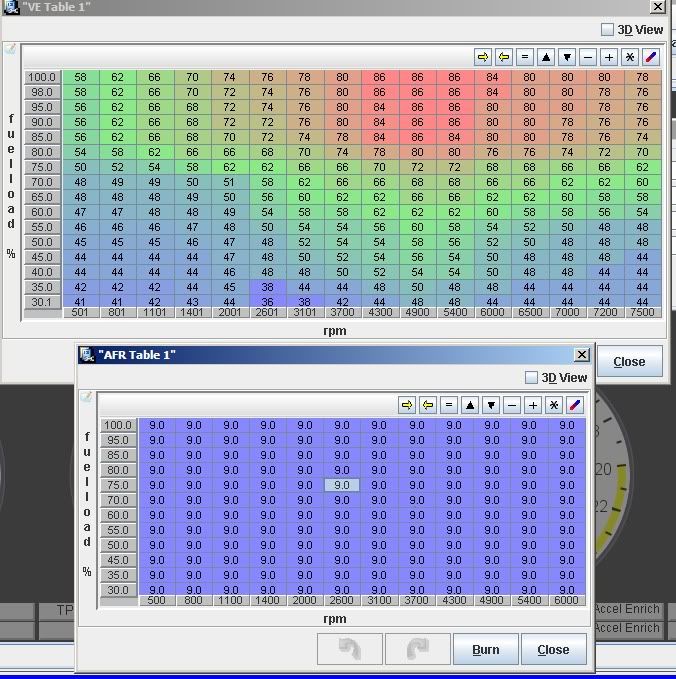Click AFR Table rpm bin 6000
This screenshot has width=676, height=679.
point(566,600)
